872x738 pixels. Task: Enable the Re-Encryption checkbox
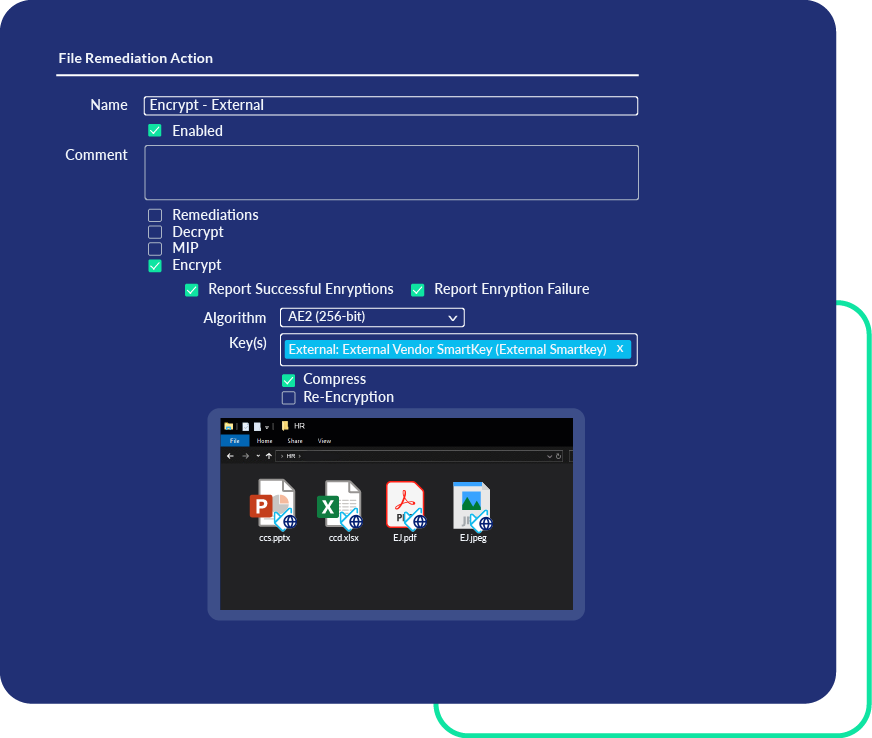(x=288, y=397)
